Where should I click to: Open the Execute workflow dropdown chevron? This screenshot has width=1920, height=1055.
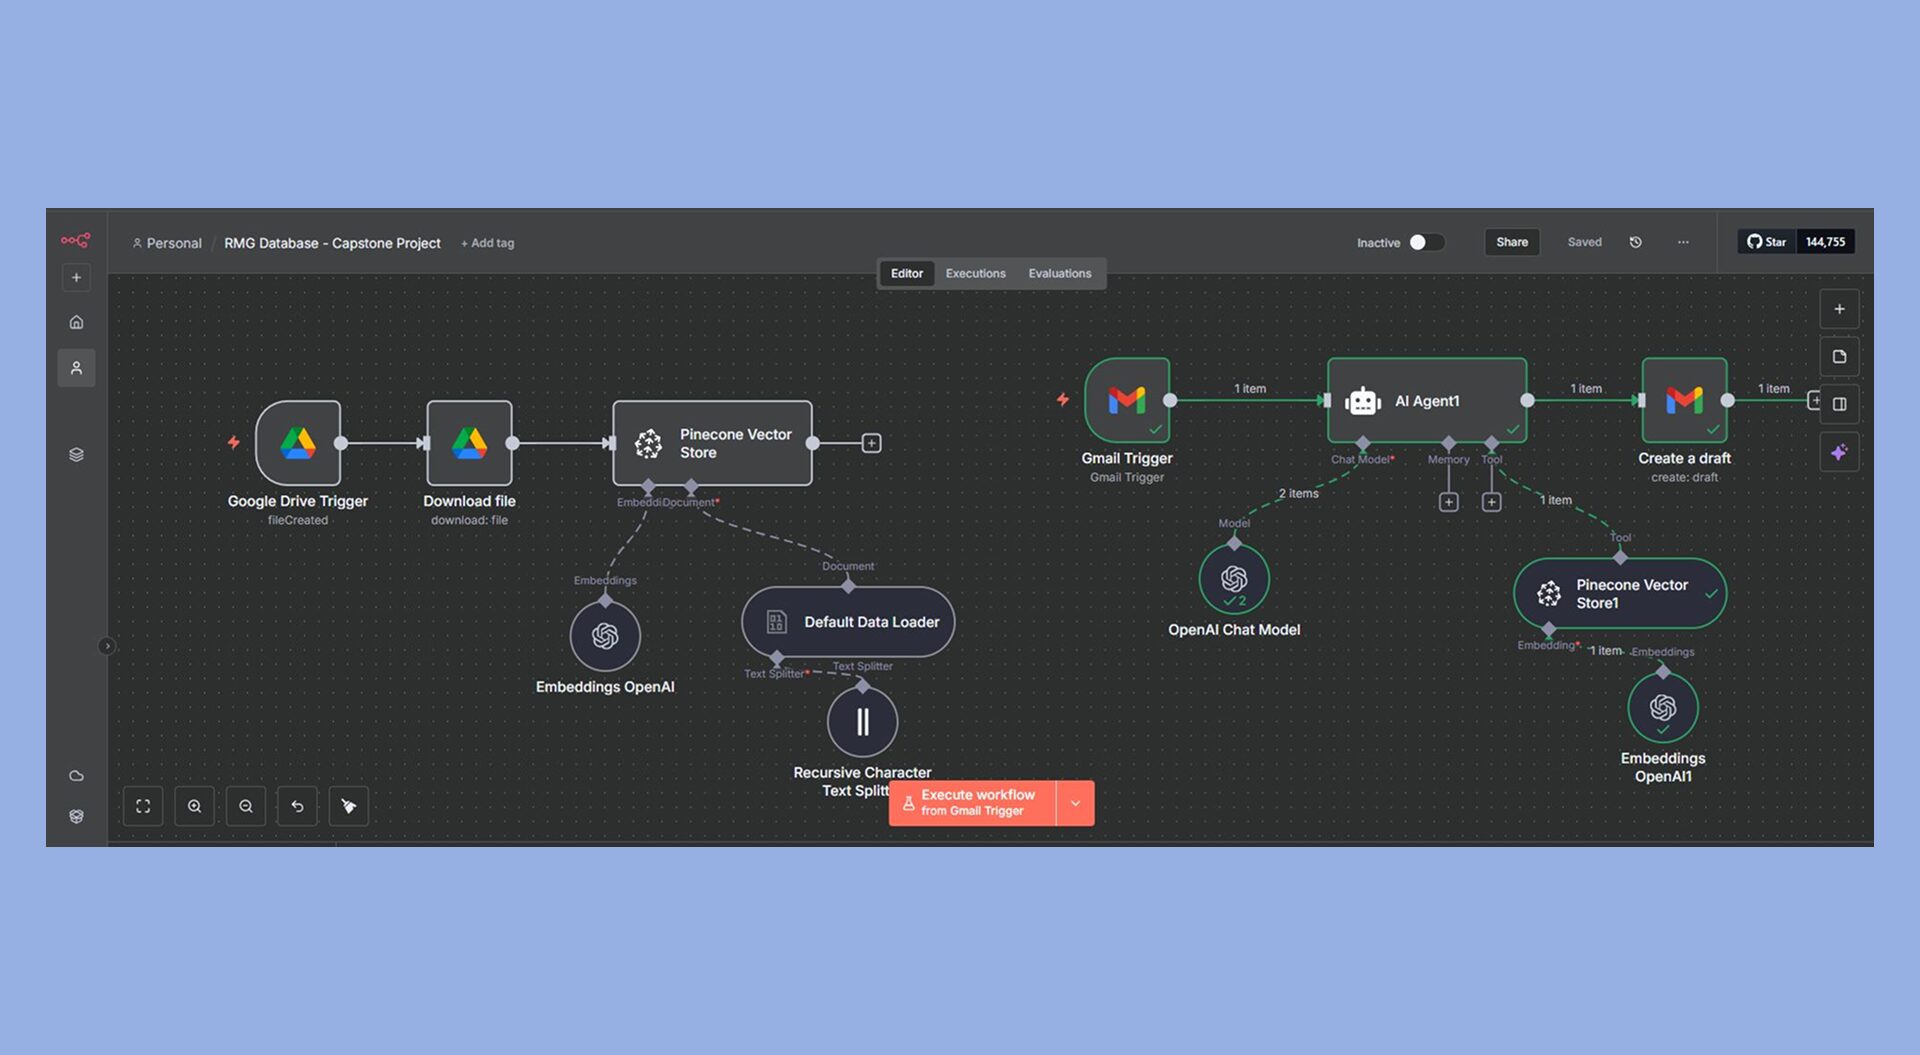coord(1076,803)
